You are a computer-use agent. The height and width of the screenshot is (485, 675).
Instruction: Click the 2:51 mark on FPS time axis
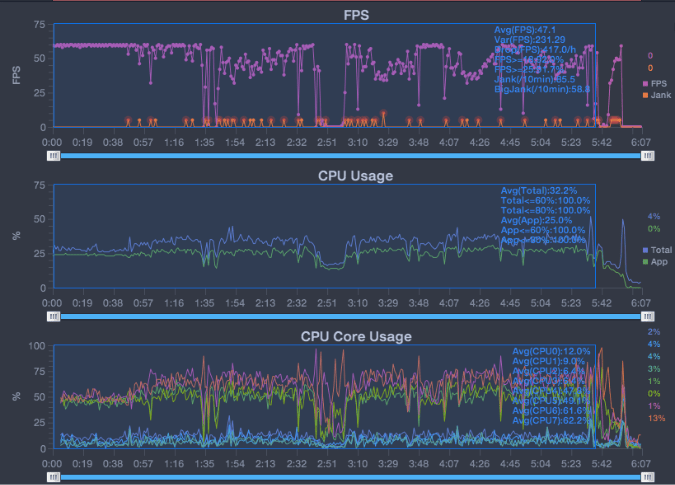[326, 142]
